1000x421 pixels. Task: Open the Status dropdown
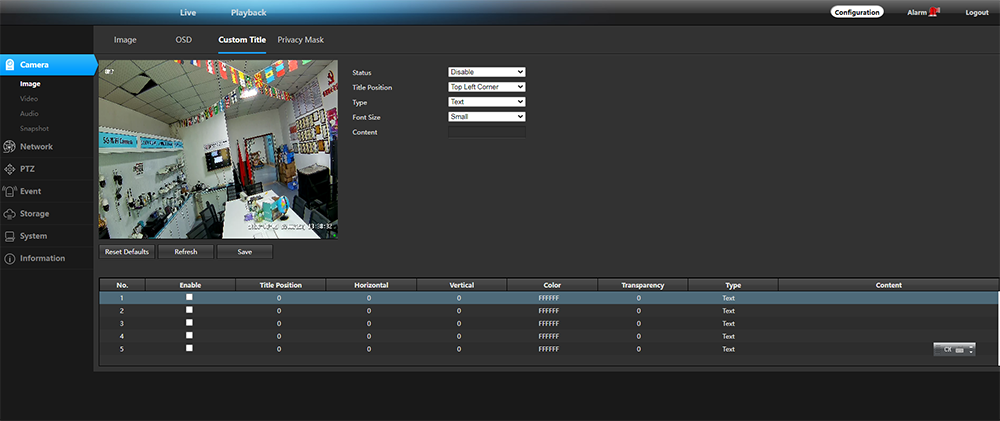click(486, 72)
